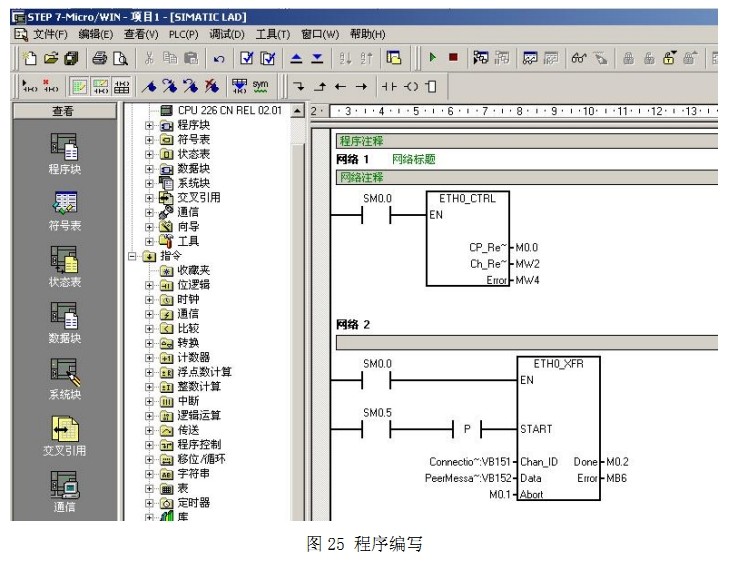Print with the printer toolbar icon

(x=99, y=58)
